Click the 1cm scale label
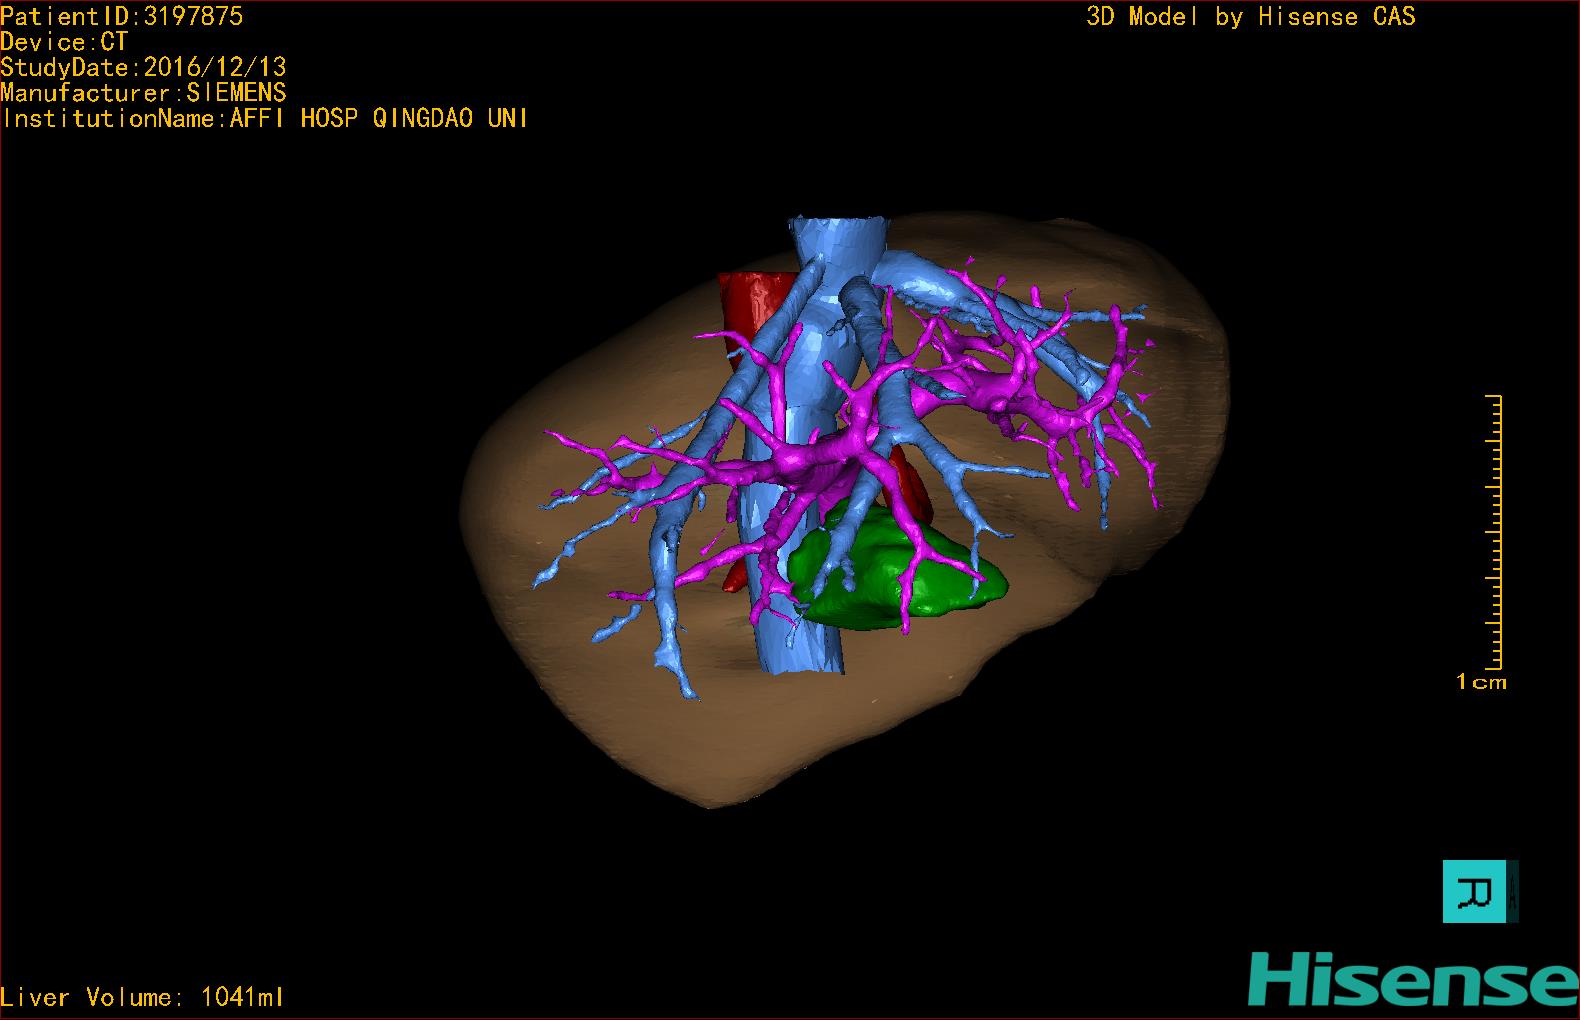The width and height of the screenshot is (1580, 1020). [1481, 682]
